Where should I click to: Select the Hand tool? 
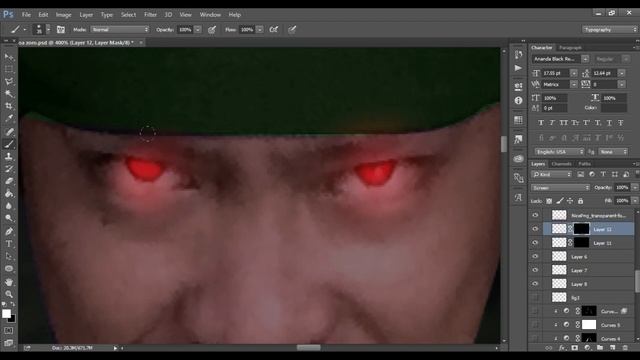pyautogui.click(x=9, y=282)
